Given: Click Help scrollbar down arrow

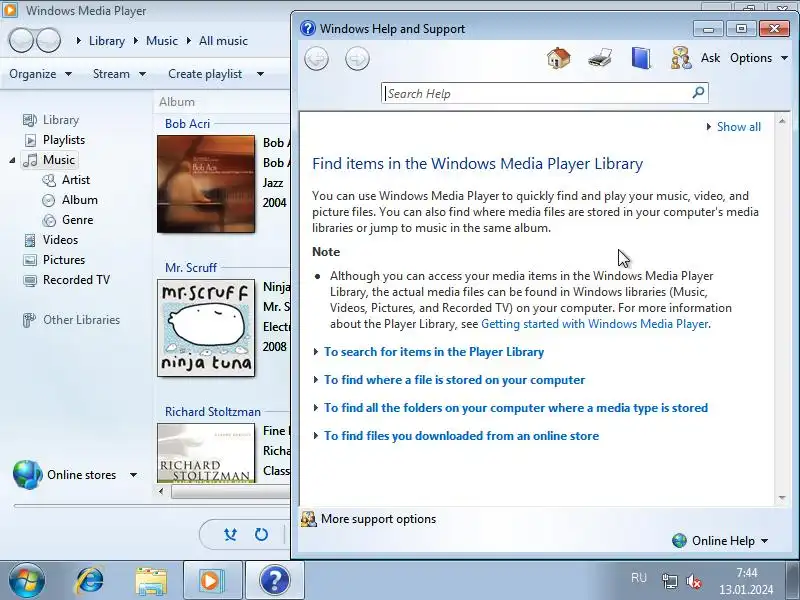Looking at the screenshot, I should click(x=782, y=497).
